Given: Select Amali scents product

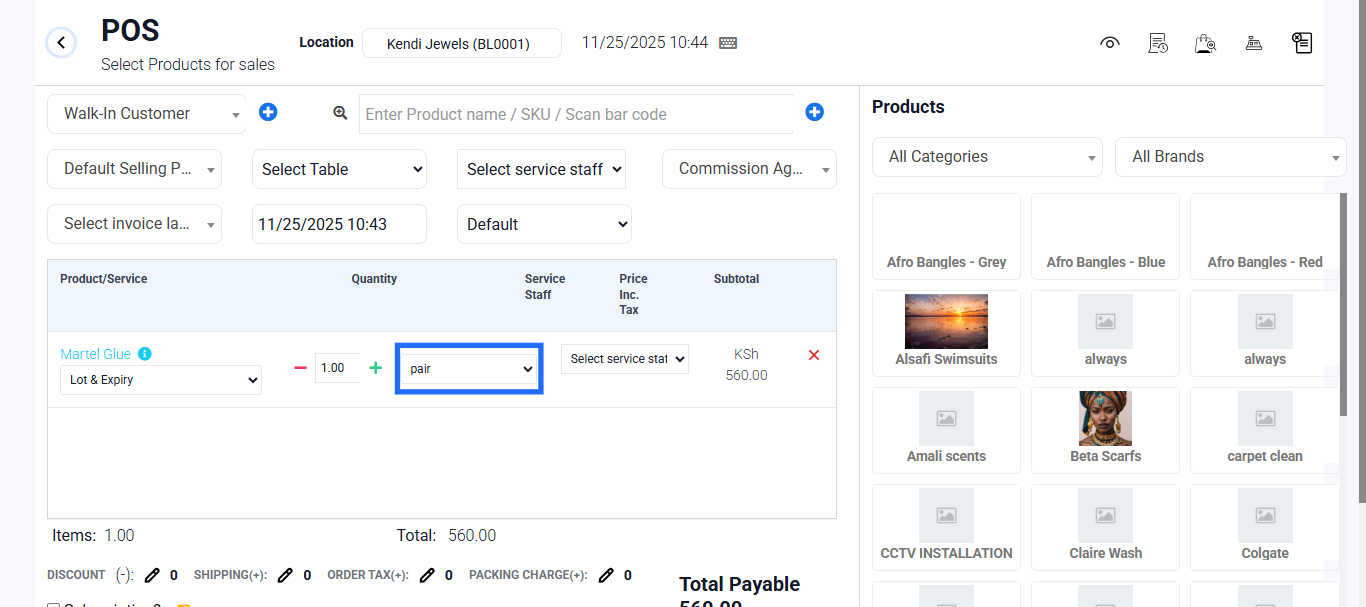Looking at the screenshot, I should (947, 430).
